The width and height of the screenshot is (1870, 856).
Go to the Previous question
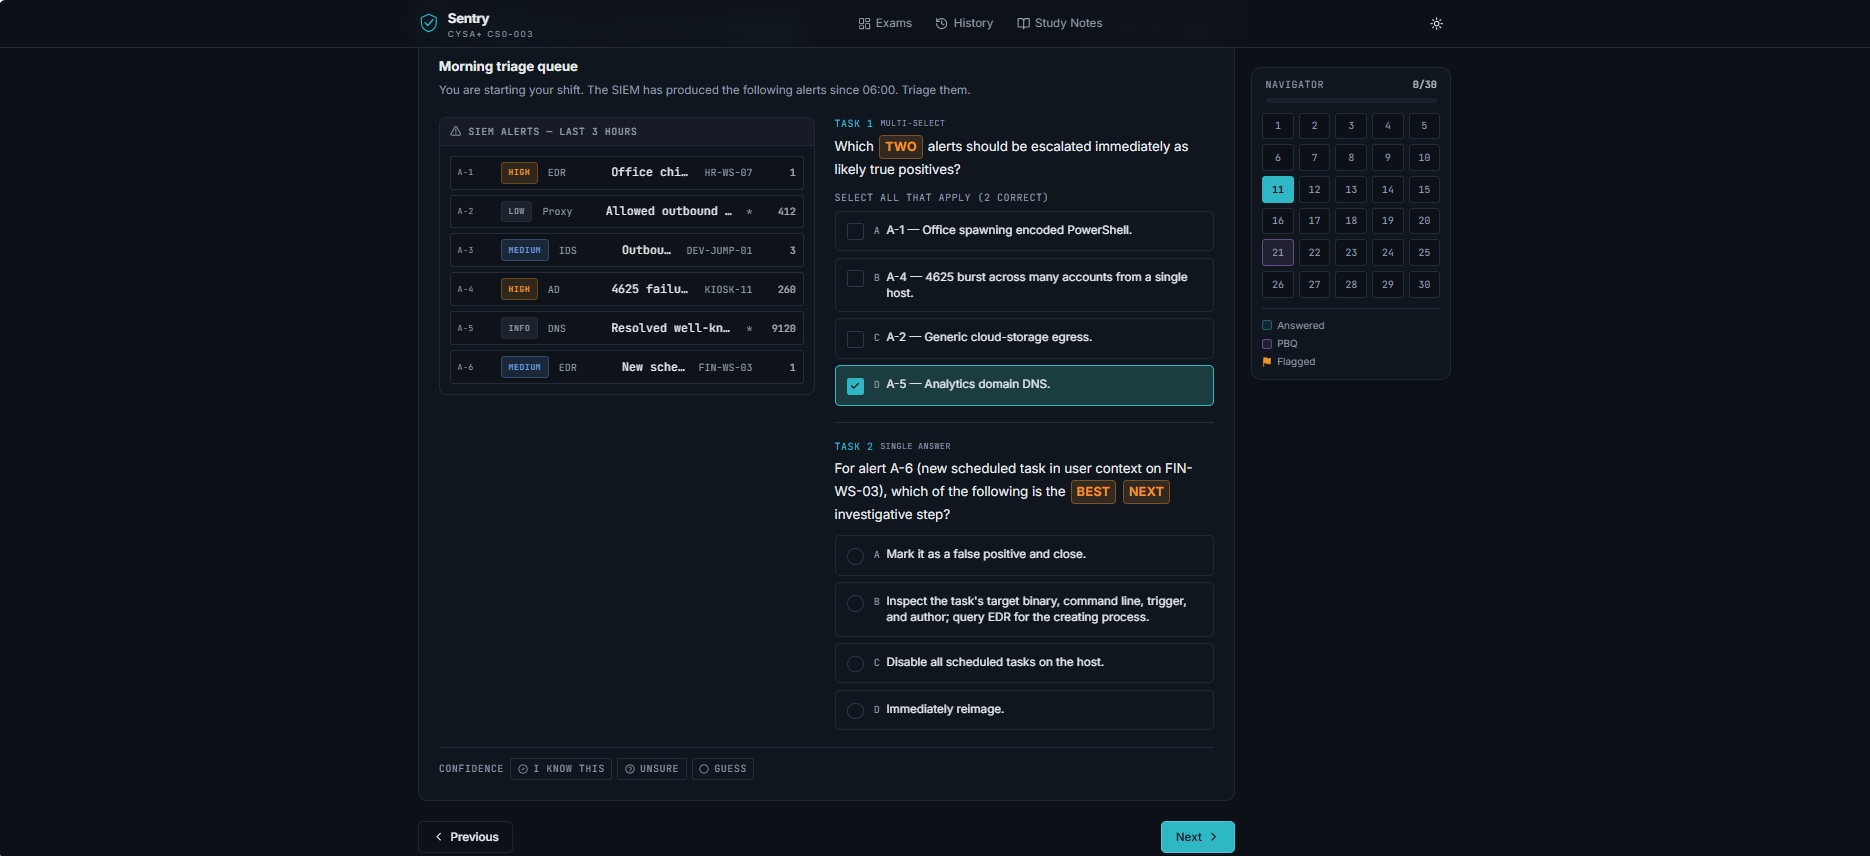[465, 837]
